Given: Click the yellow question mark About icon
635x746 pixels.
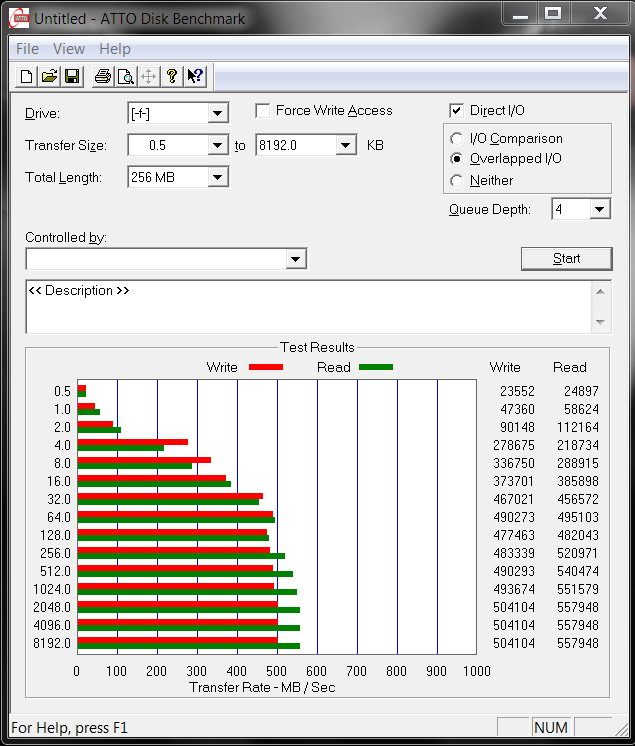Looking at the screenshot, I should pos(172,77).
